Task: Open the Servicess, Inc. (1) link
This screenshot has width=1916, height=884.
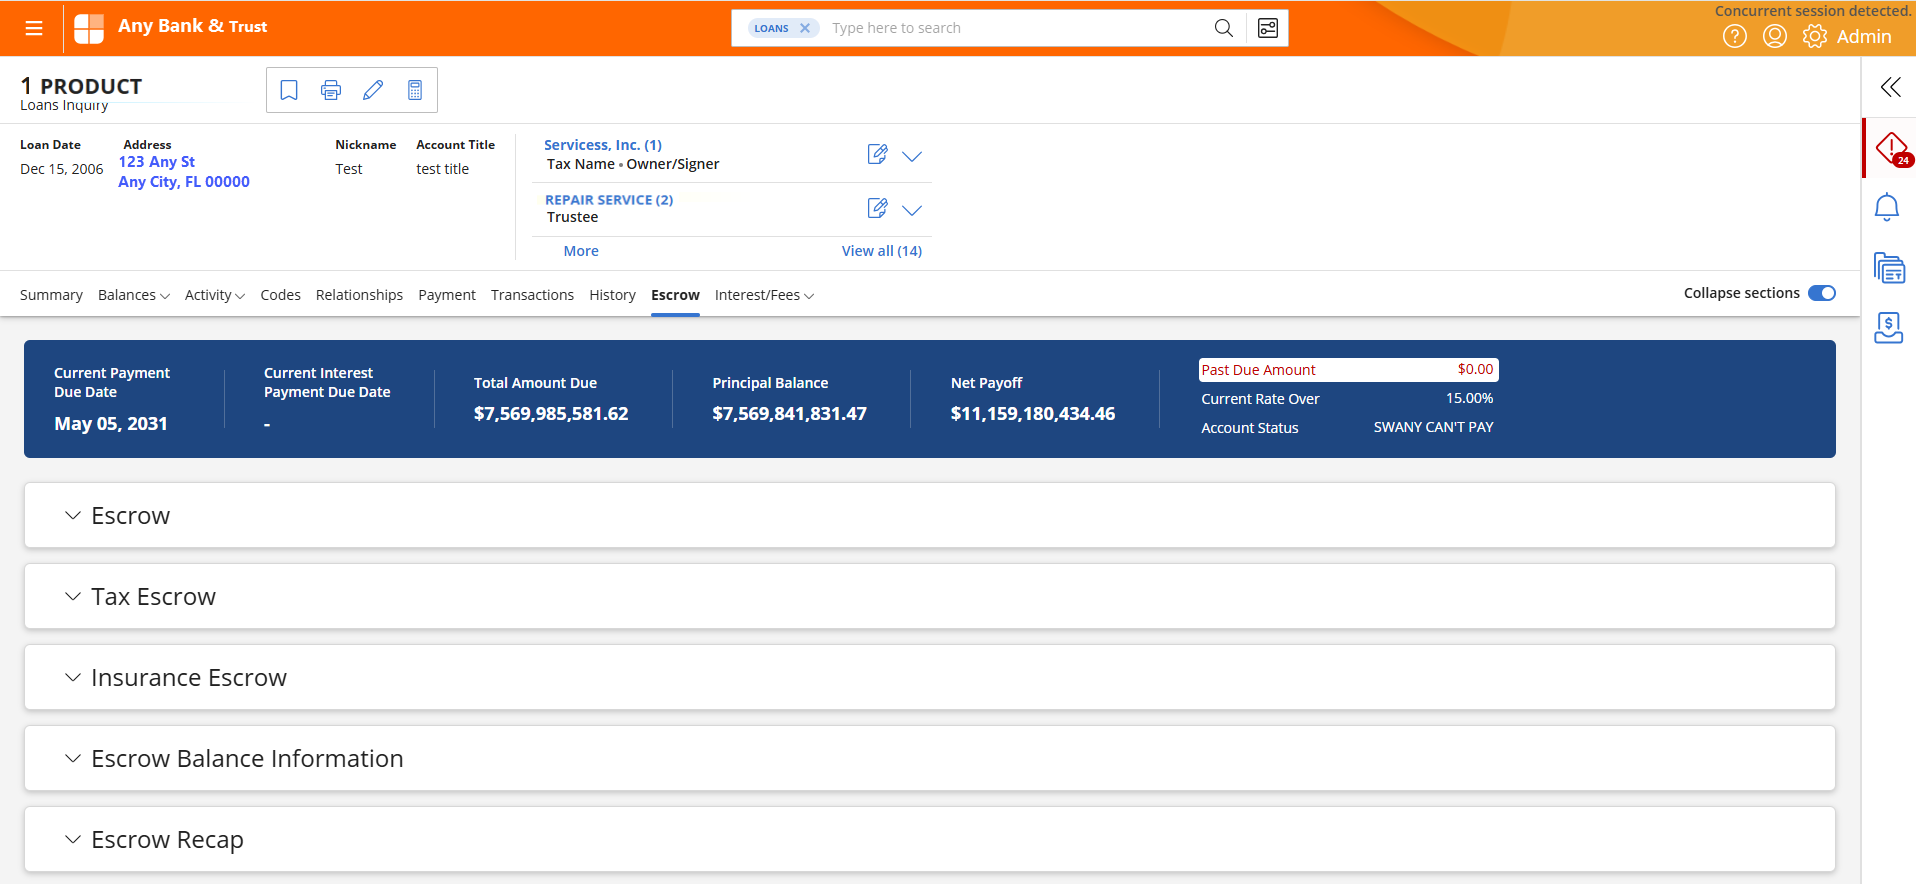Action: pos(603,145)
